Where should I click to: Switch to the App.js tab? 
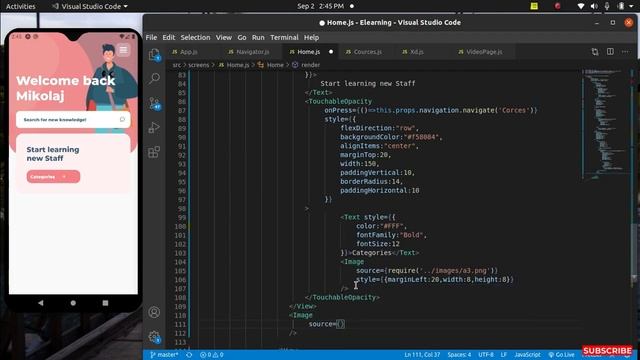point(188,52)
